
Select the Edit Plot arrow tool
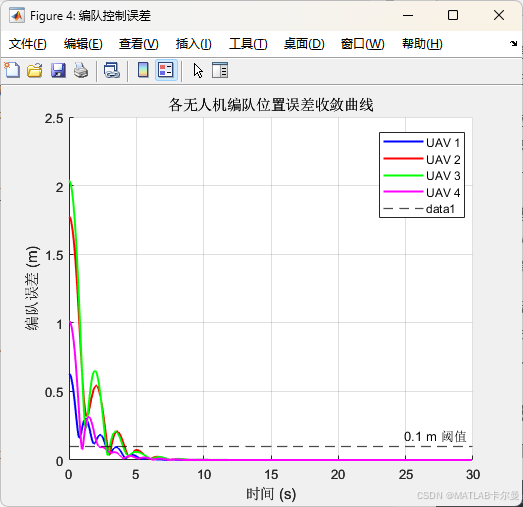(198, 71)
